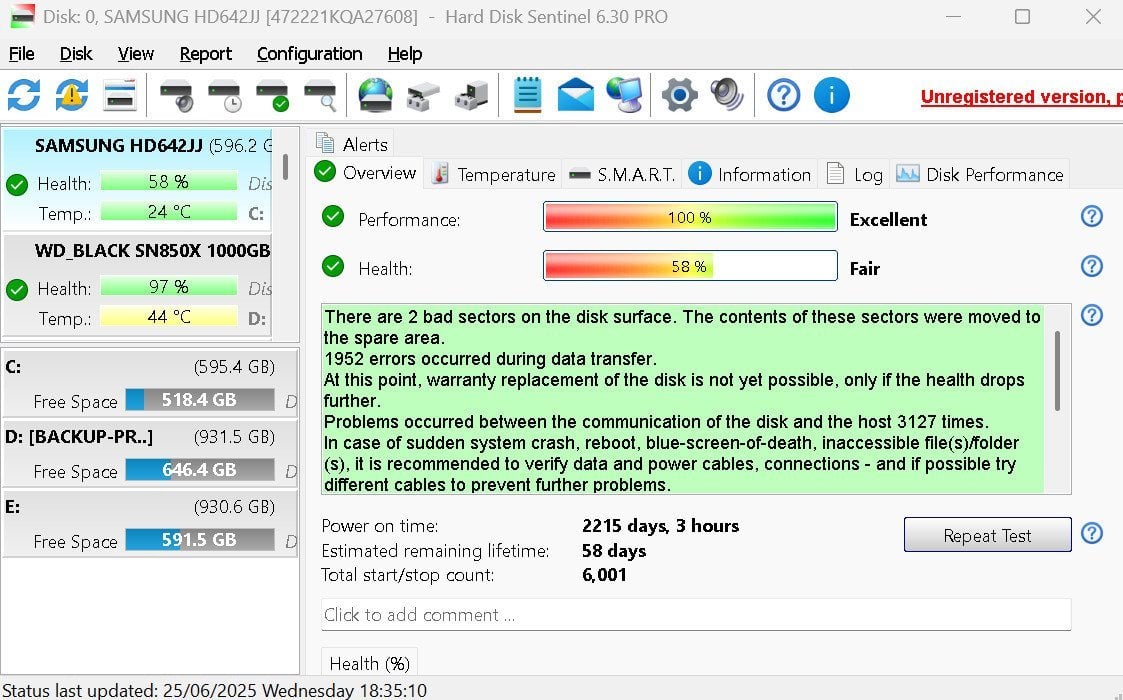This screenshot has height=700, width=1123.
Task: Open the Log tab
Action: tap(854, 174)
